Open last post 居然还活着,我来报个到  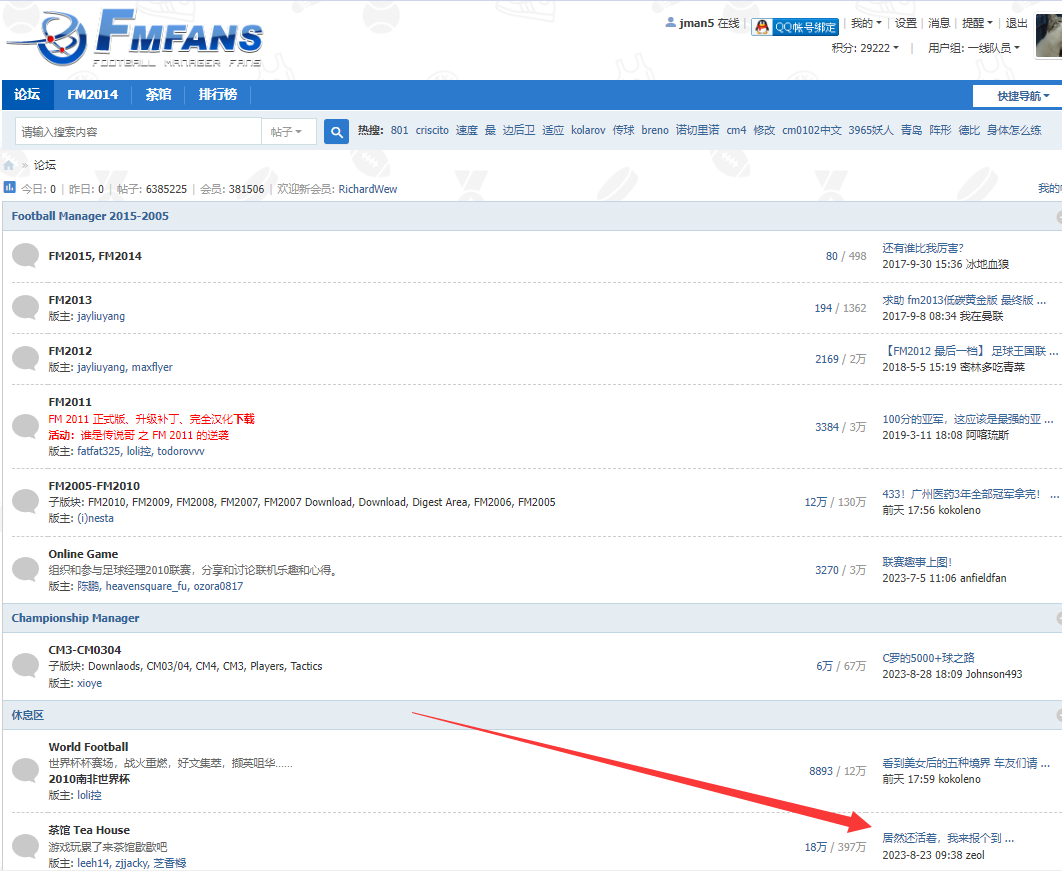948,838
